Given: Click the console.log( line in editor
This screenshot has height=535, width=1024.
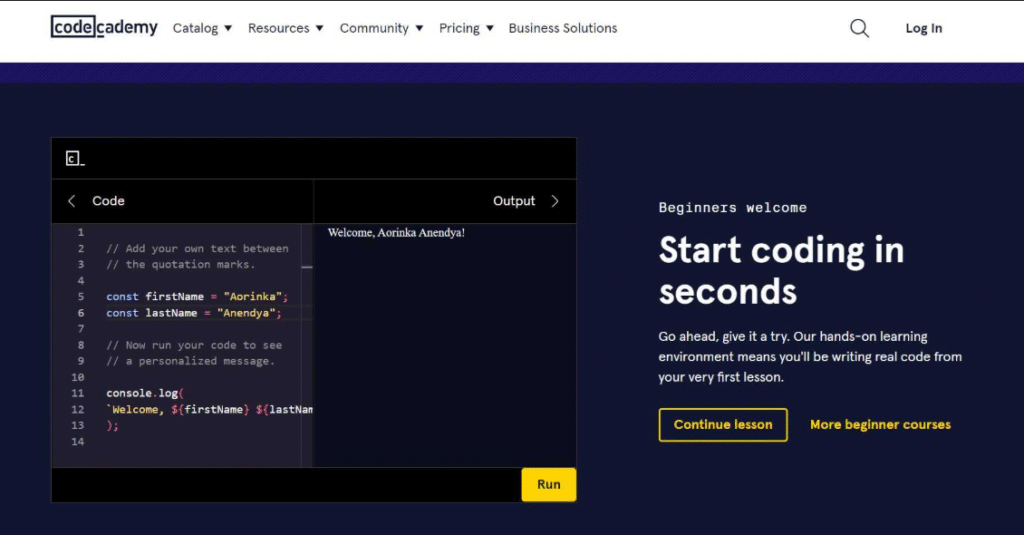Looking at the screenshot, I should tap(145, 393).
